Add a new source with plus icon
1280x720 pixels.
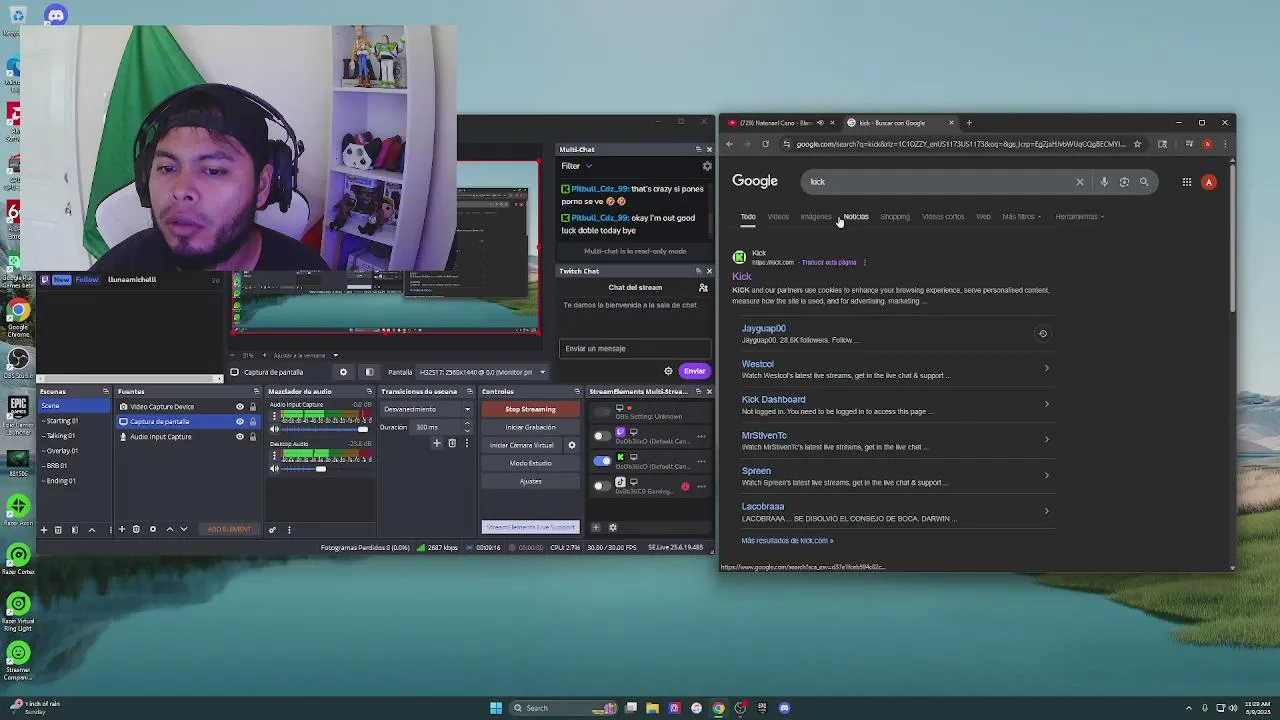(x=122, y=529)
